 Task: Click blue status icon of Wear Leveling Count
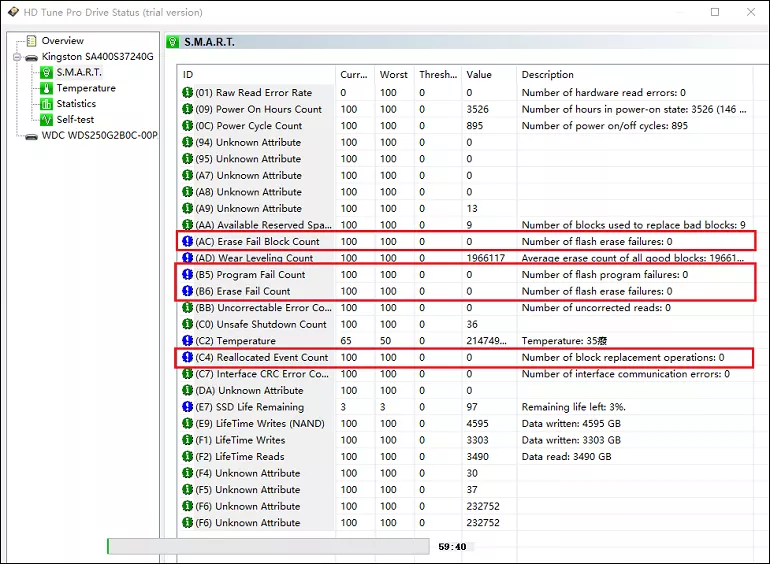coord(187,258)
